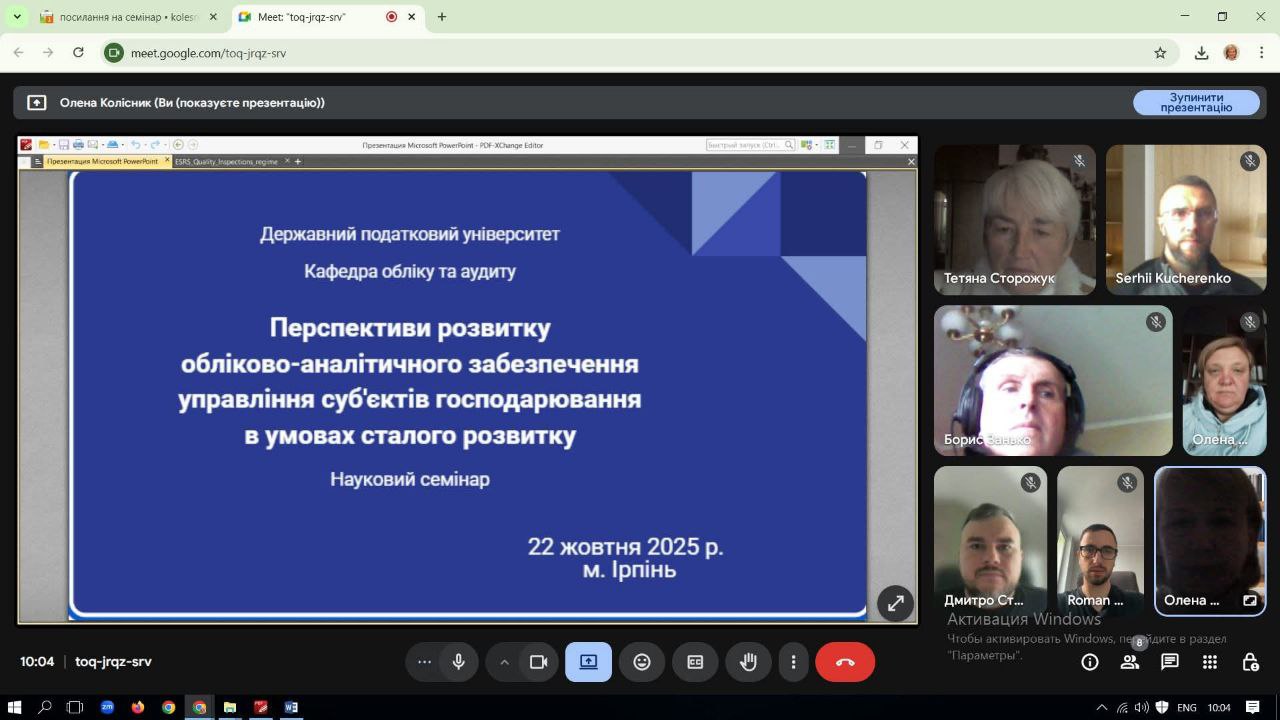Open host controls lock icon
1280x720 pixels.
[x=1250, y=662]
